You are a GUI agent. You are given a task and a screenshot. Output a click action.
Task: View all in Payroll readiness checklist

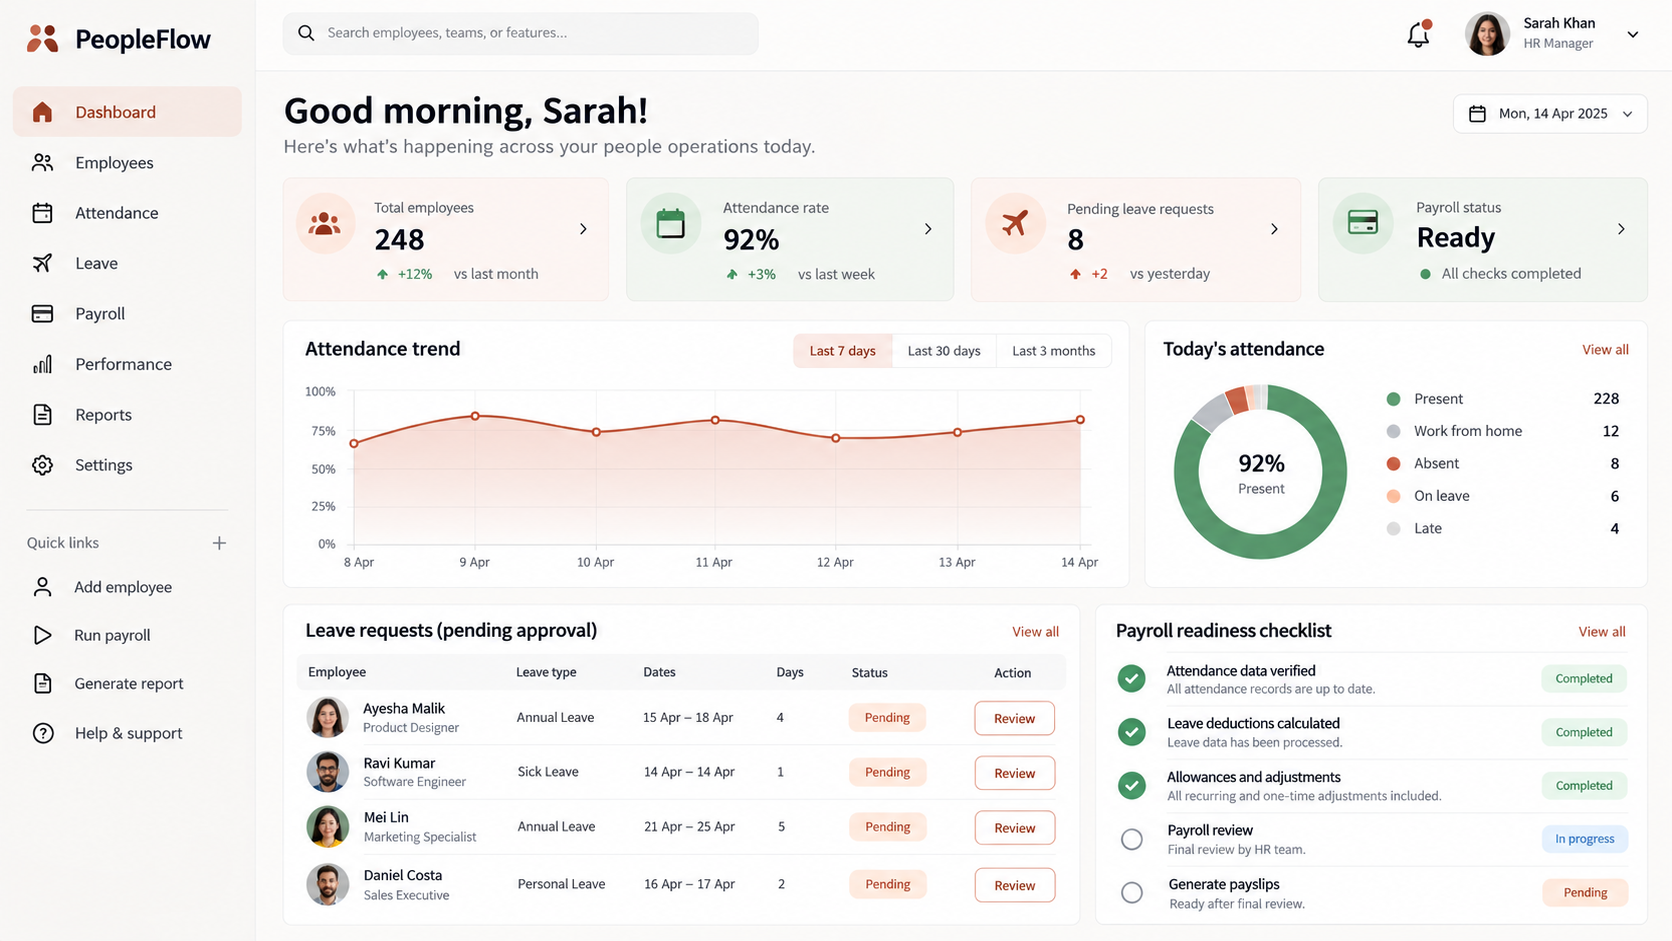click(x=1602, y=632)
